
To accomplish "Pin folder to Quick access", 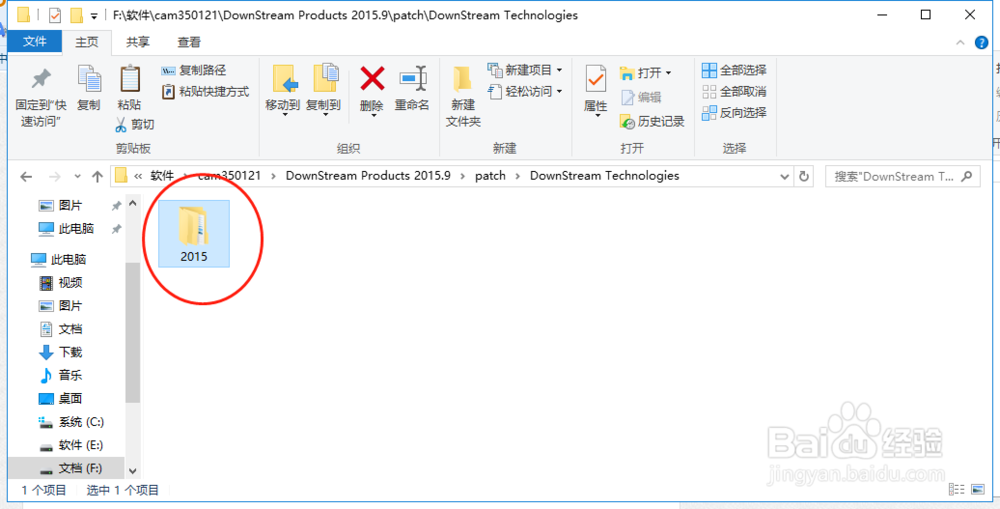I will click(x=41, y=97).
